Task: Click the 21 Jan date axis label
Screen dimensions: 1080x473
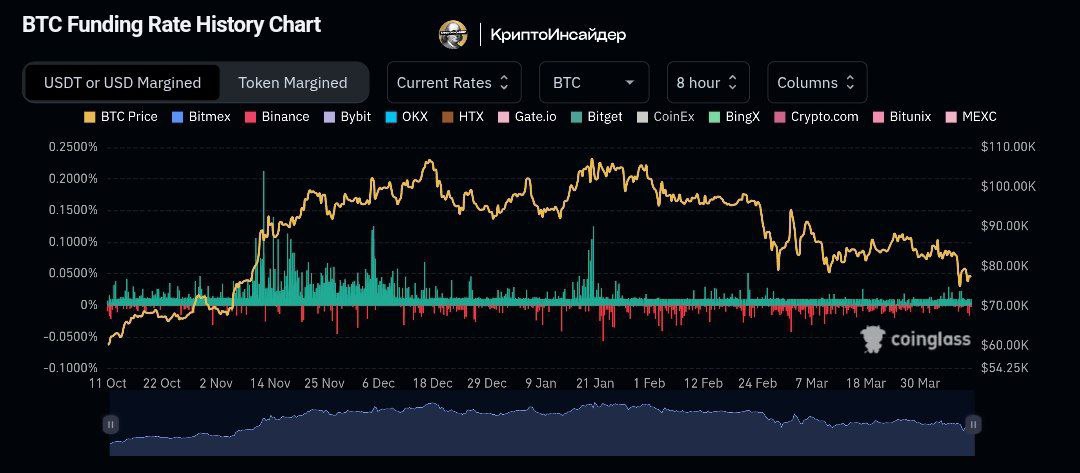Action: click(594, 383)
